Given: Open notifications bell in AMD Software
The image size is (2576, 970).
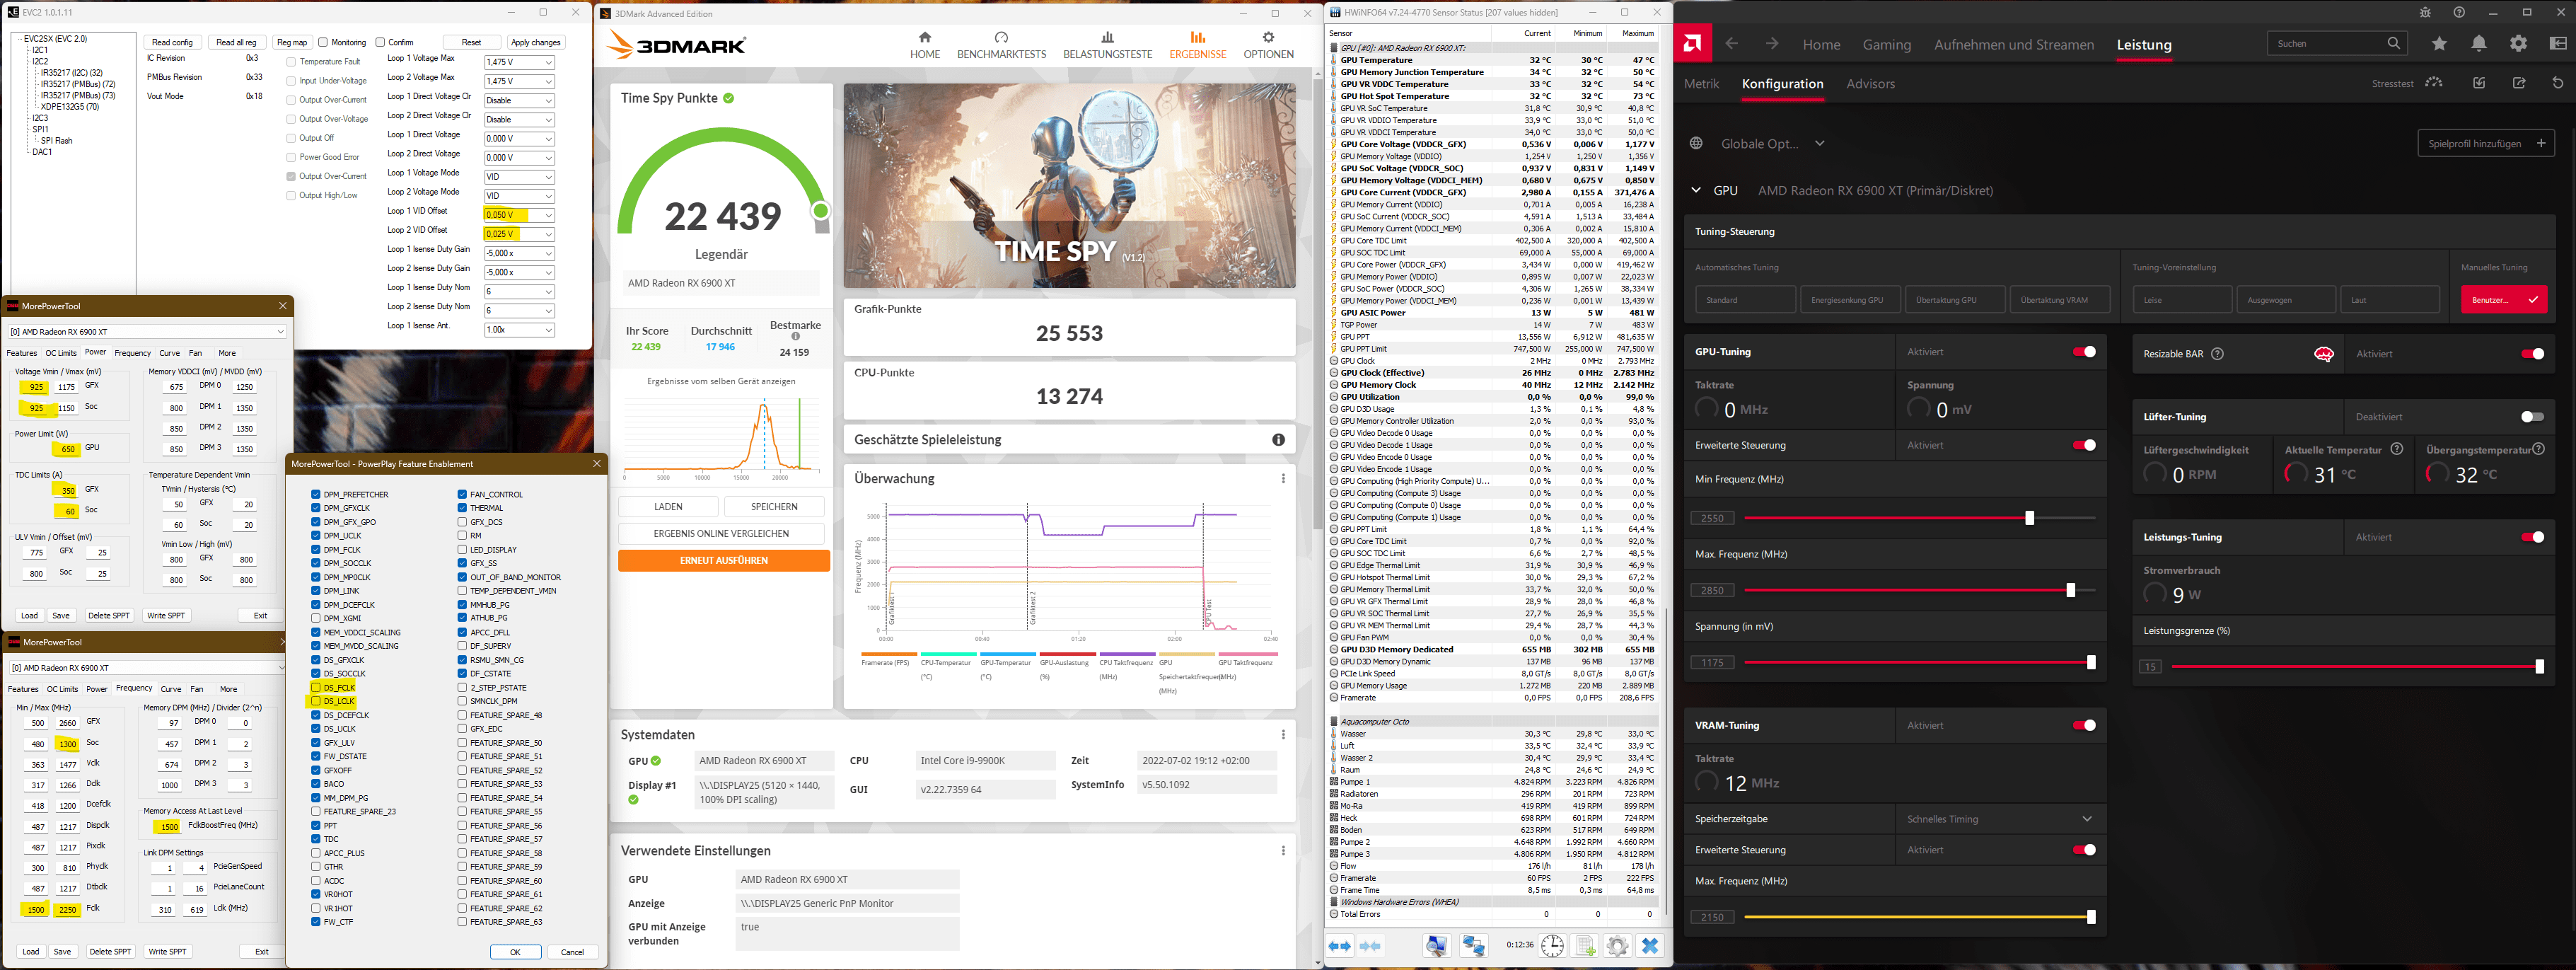Looking at the screenshot, I should 2479,43.
